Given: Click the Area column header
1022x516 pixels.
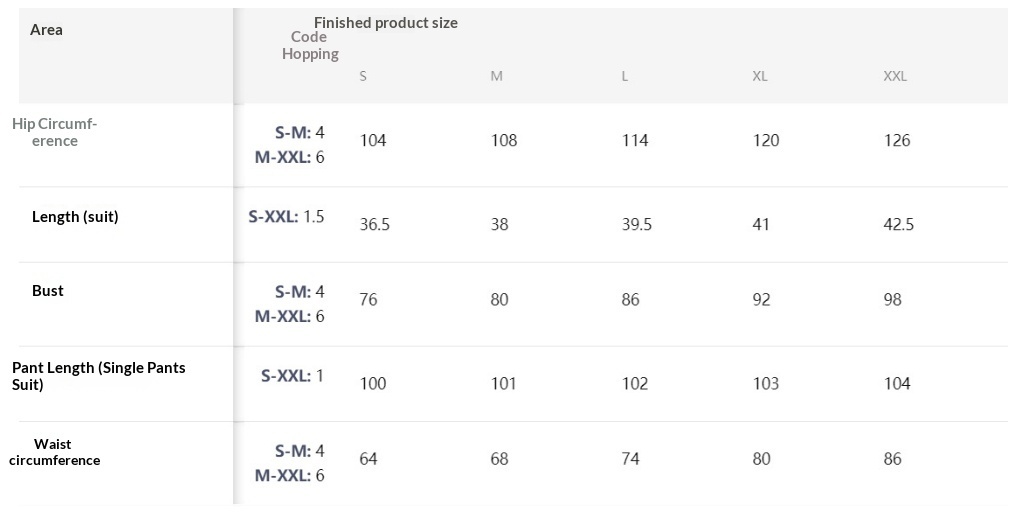Looking at the screenshot, I should 46,30.
